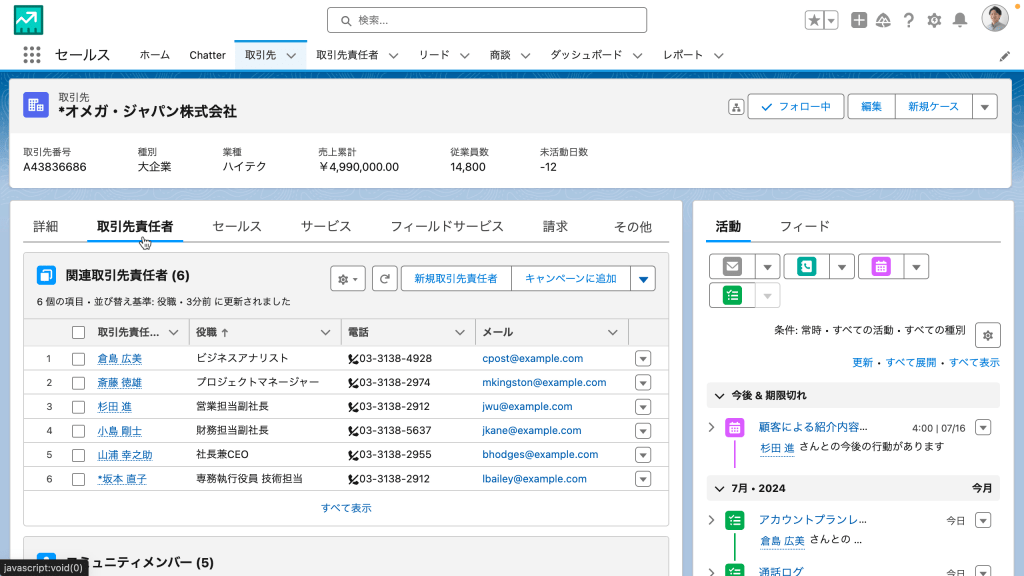Screen dimensions: 1024x576
Task: Open the setup gear icon in header
Action: 934,20
